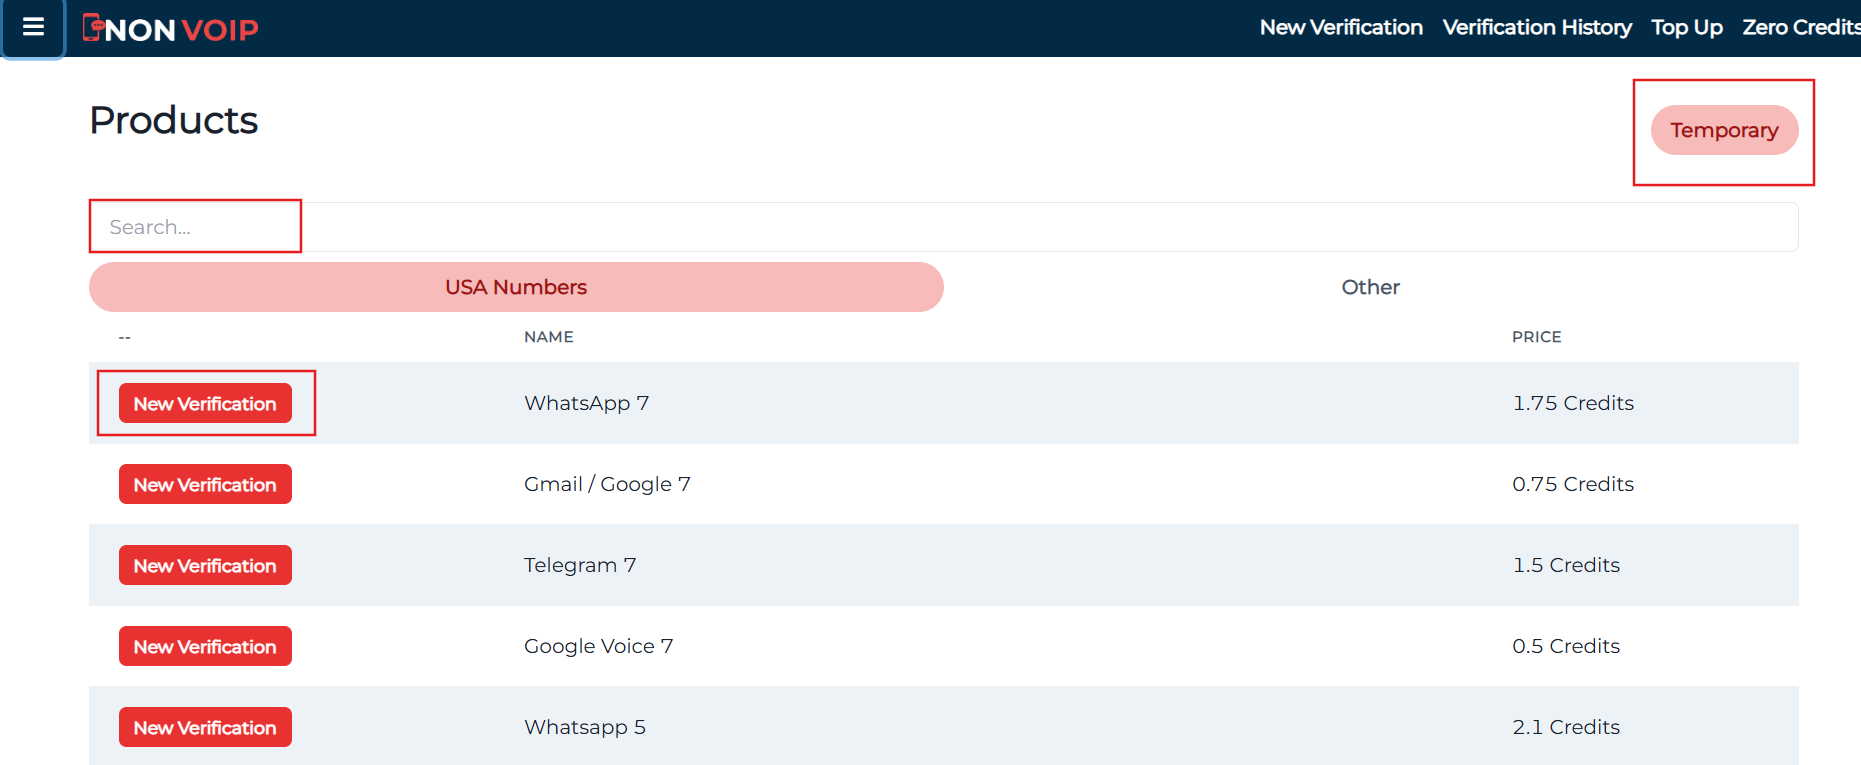
Task: Open the hamburger menu icon
Action: (x=33, y=27)
